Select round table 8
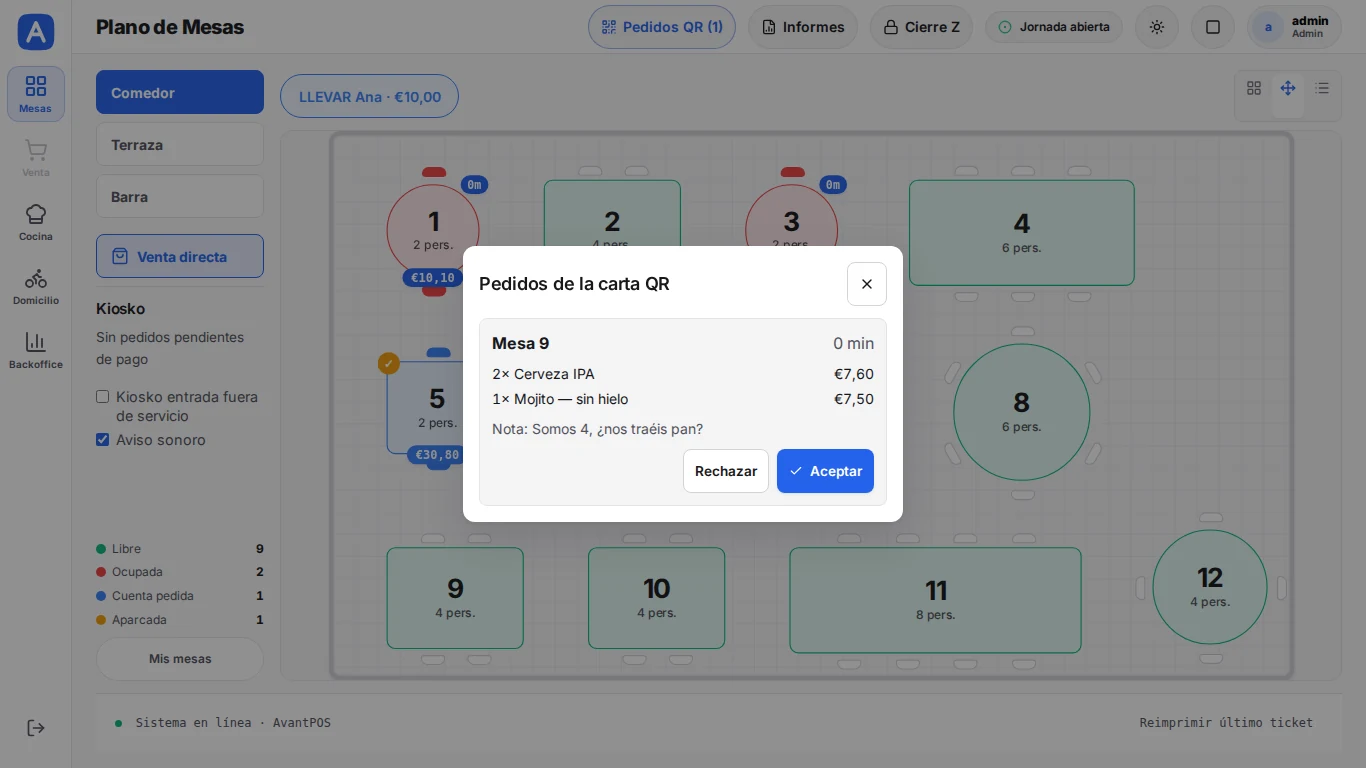The image size is (1366, 768). [1021, 412]
